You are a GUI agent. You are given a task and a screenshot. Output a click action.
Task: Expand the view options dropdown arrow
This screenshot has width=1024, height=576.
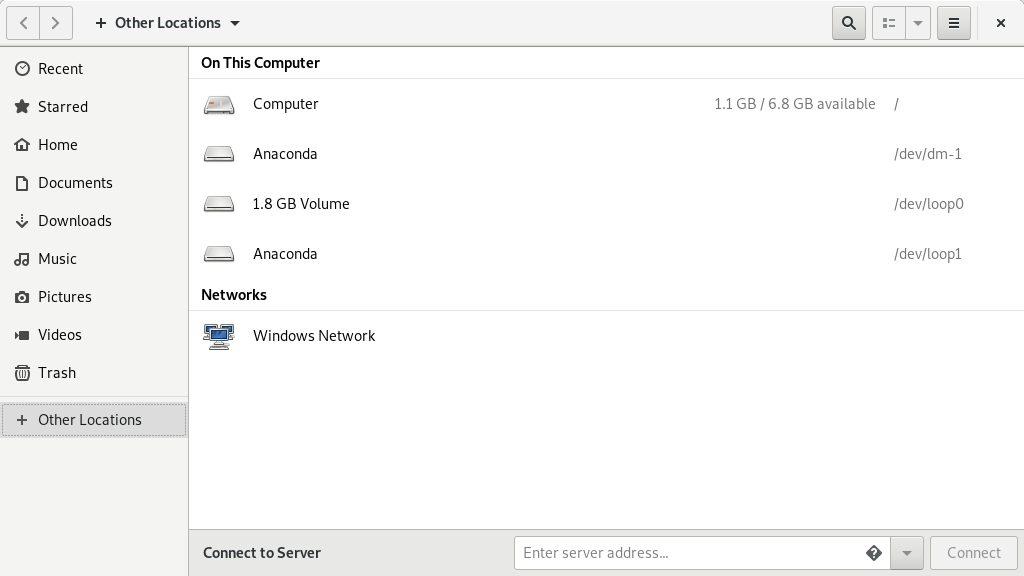point(918,23)
